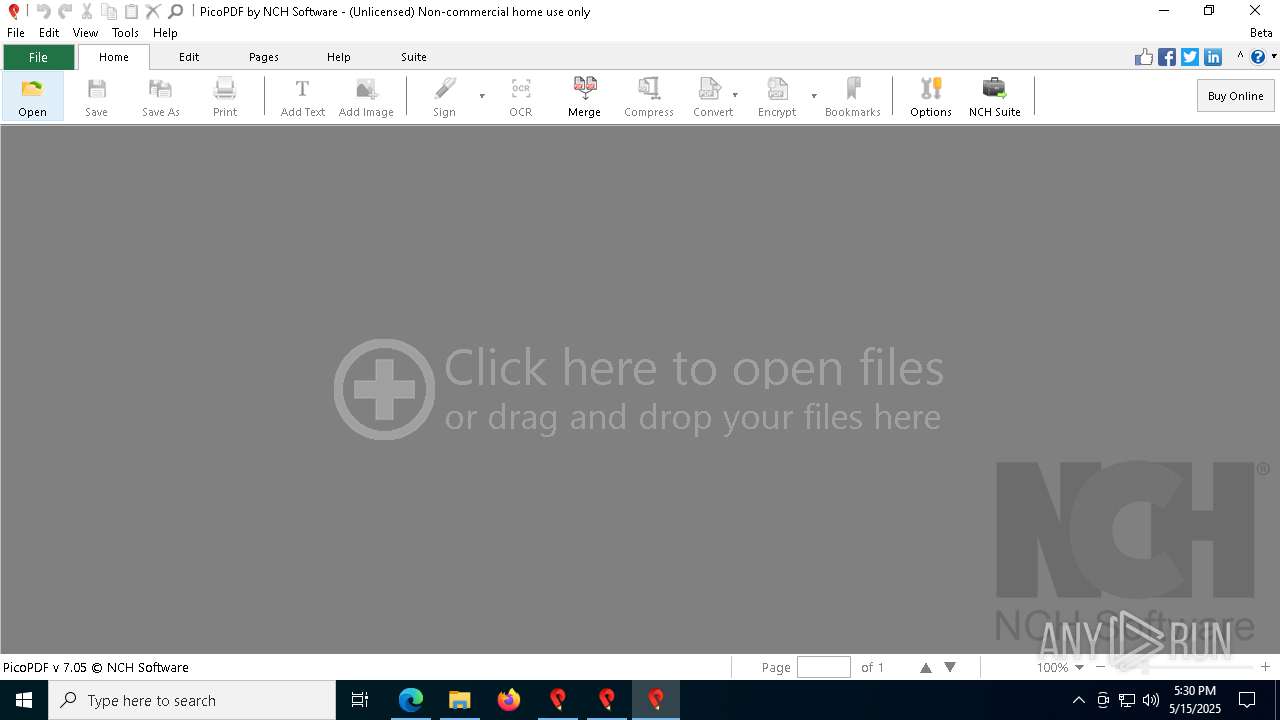Viewport: 1280px width, 720px height.
Task: Collapse the ribbon with caret arrow
Action: (1240, 57)
